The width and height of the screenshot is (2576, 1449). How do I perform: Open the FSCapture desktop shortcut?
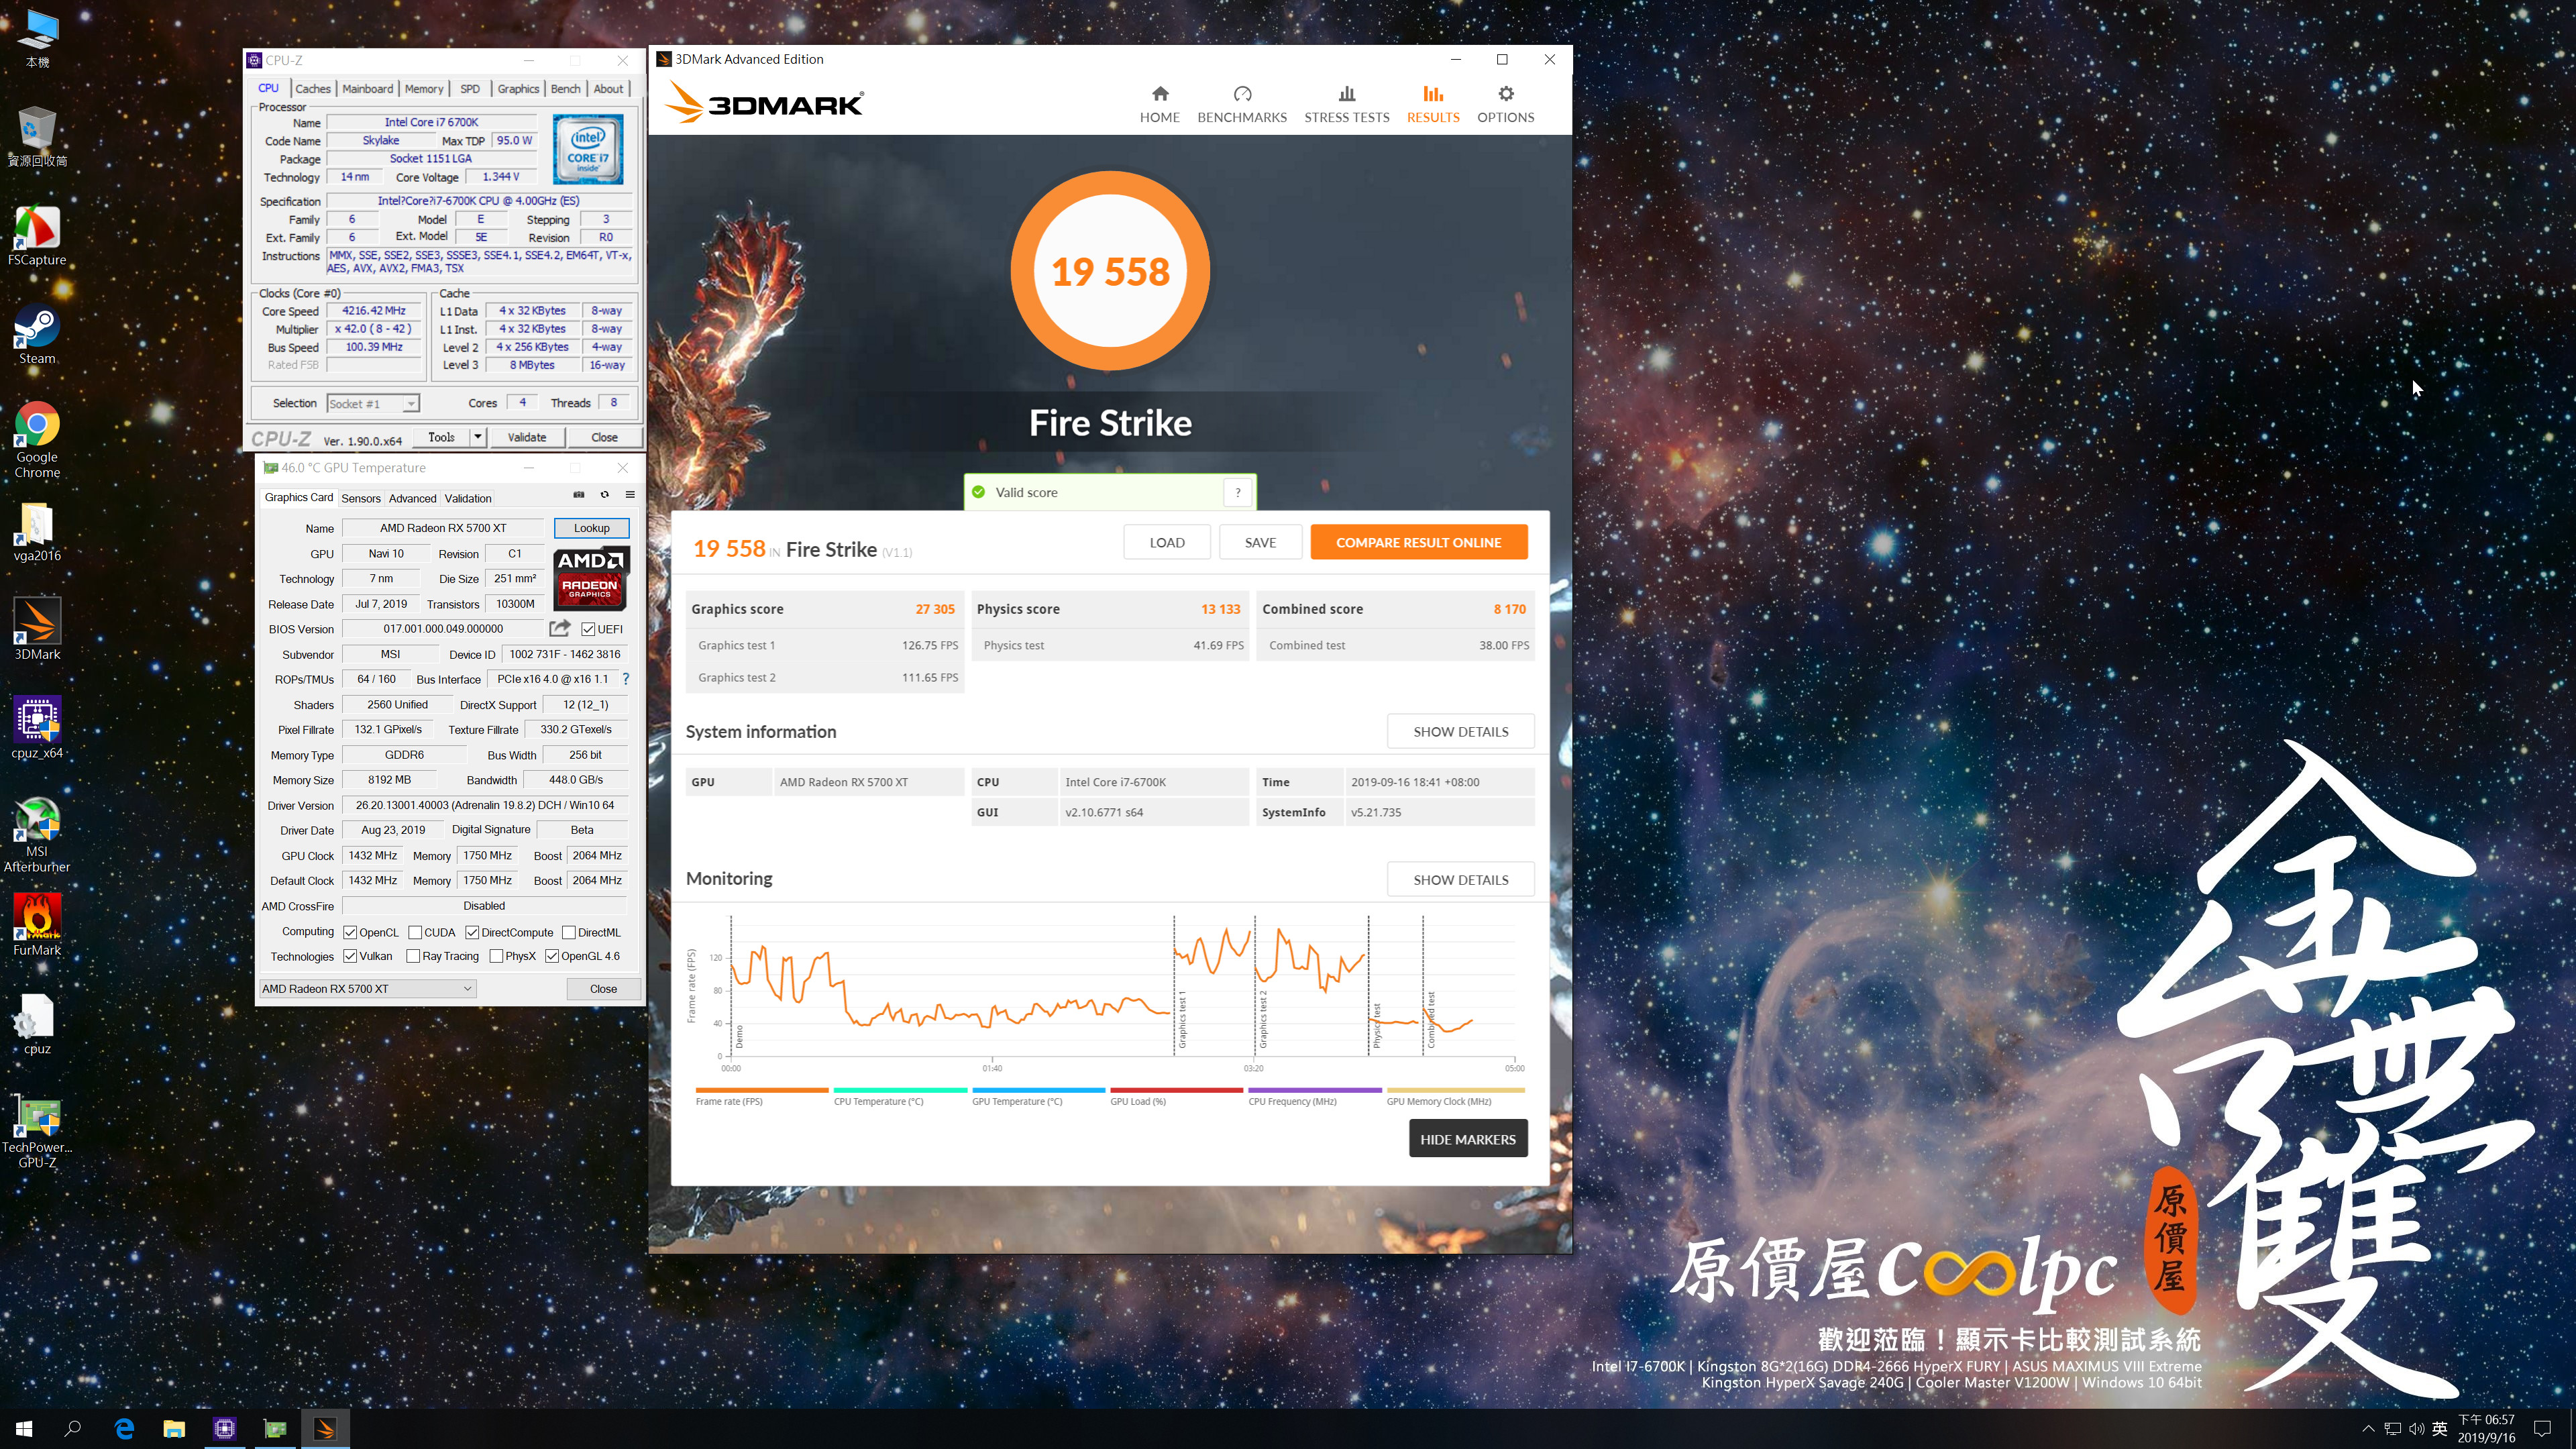pyautogui.click(x=37, y=236)
